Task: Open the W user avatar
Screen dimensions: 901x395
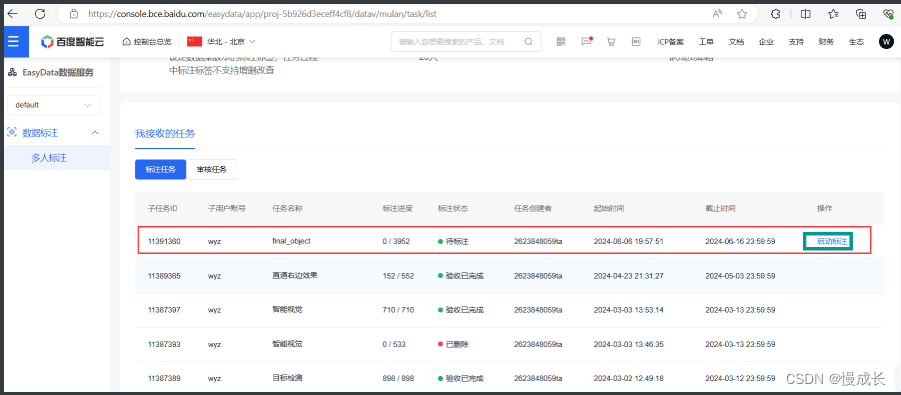Action: 887,41
